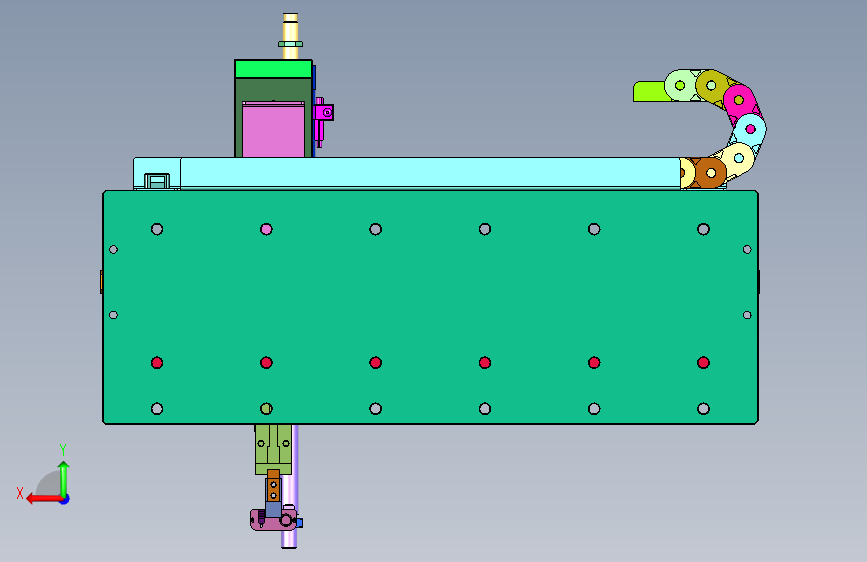Select the orange bracket with two holes
This screenshot has width=867, height=562.
tap(273, 486)
